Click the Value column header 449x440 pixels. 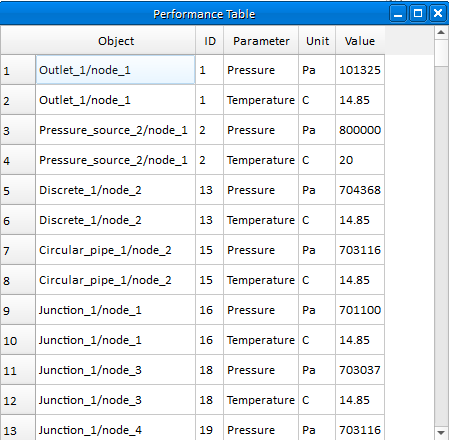click(360, 41)
